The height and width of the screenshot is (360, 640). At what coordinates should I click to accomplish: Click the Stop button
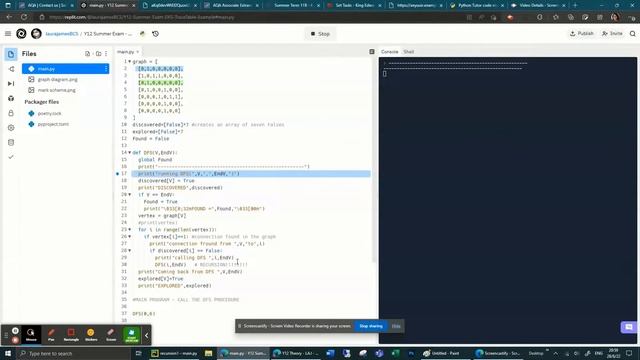point(320,34)
